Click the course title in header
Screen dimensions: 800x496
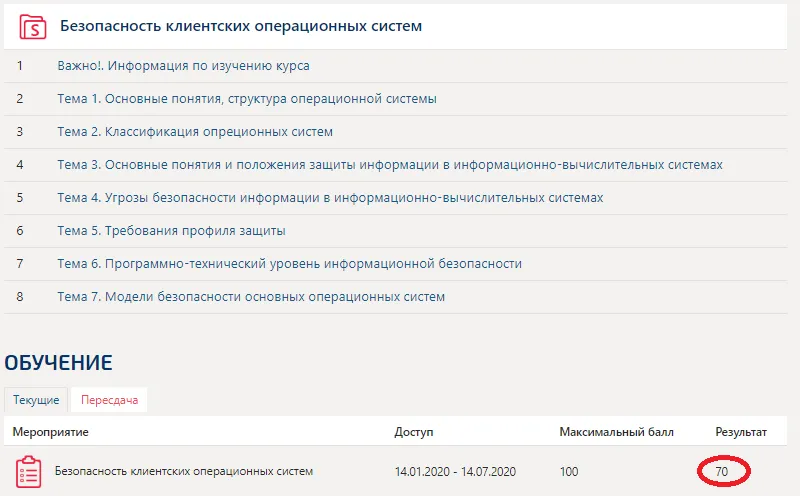pos(241,26)
